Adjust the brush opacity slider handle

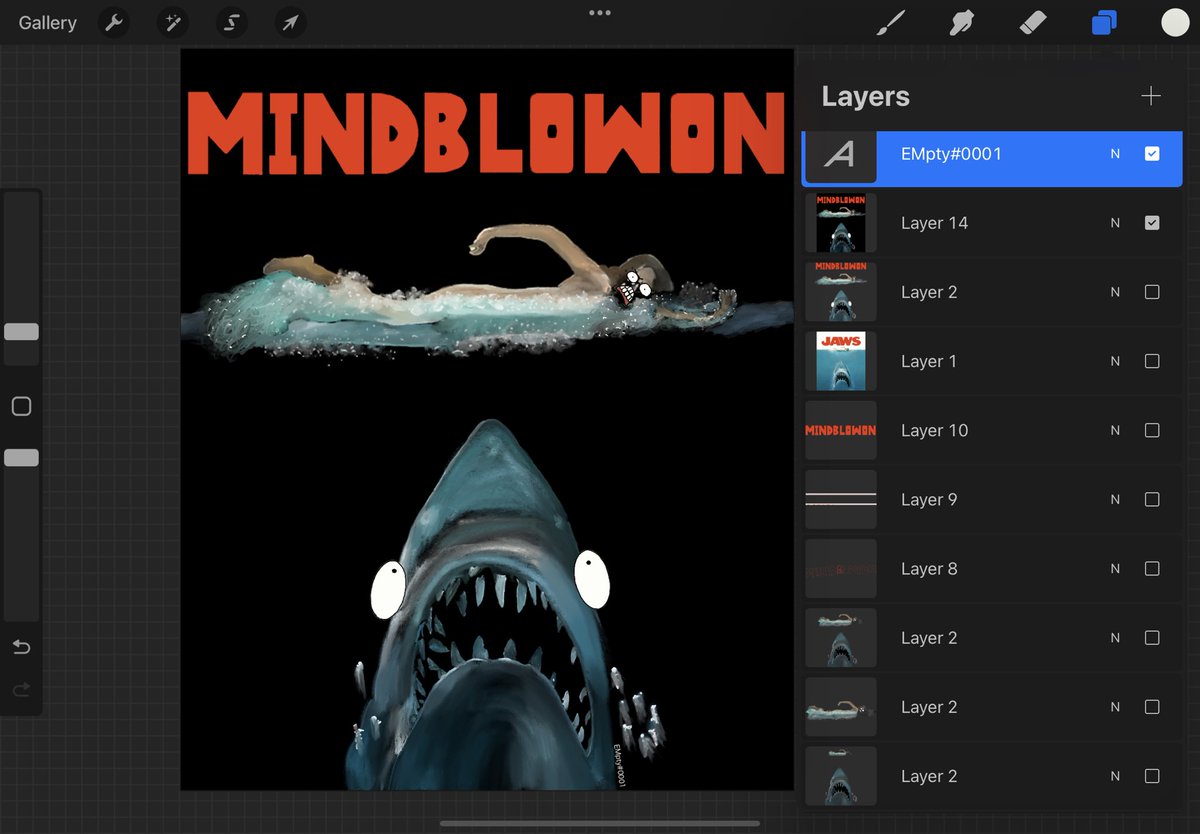(21, 457)
